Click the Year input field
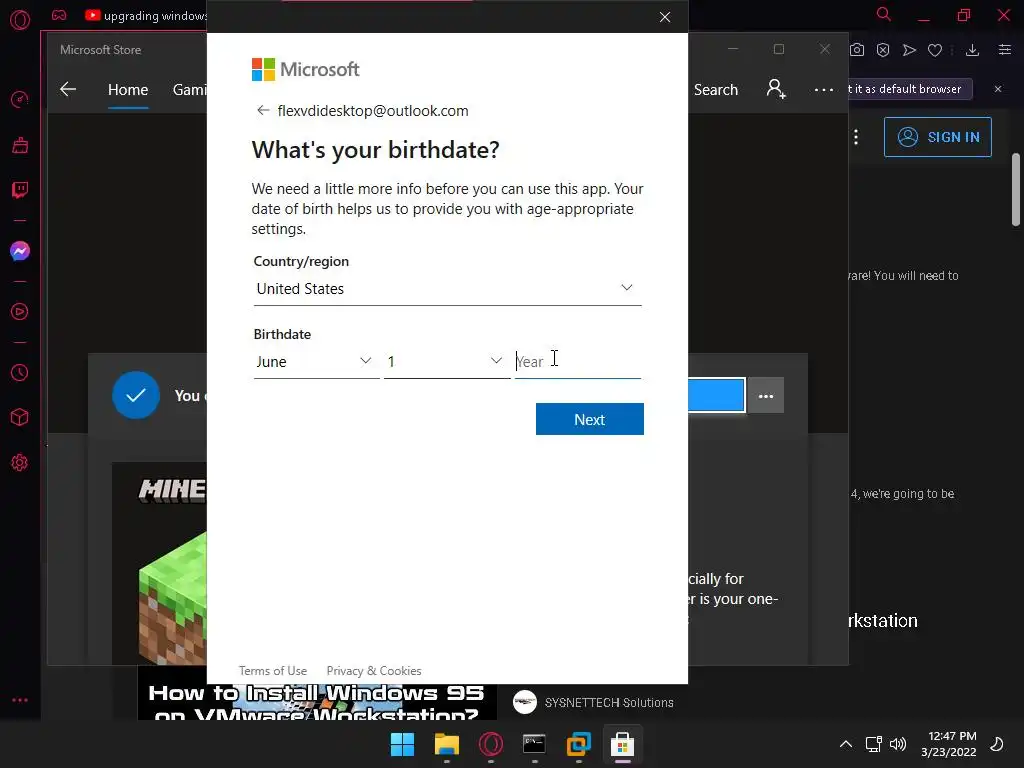The width and height of the screenshot is (1024, 768). [x=577, y=362]
